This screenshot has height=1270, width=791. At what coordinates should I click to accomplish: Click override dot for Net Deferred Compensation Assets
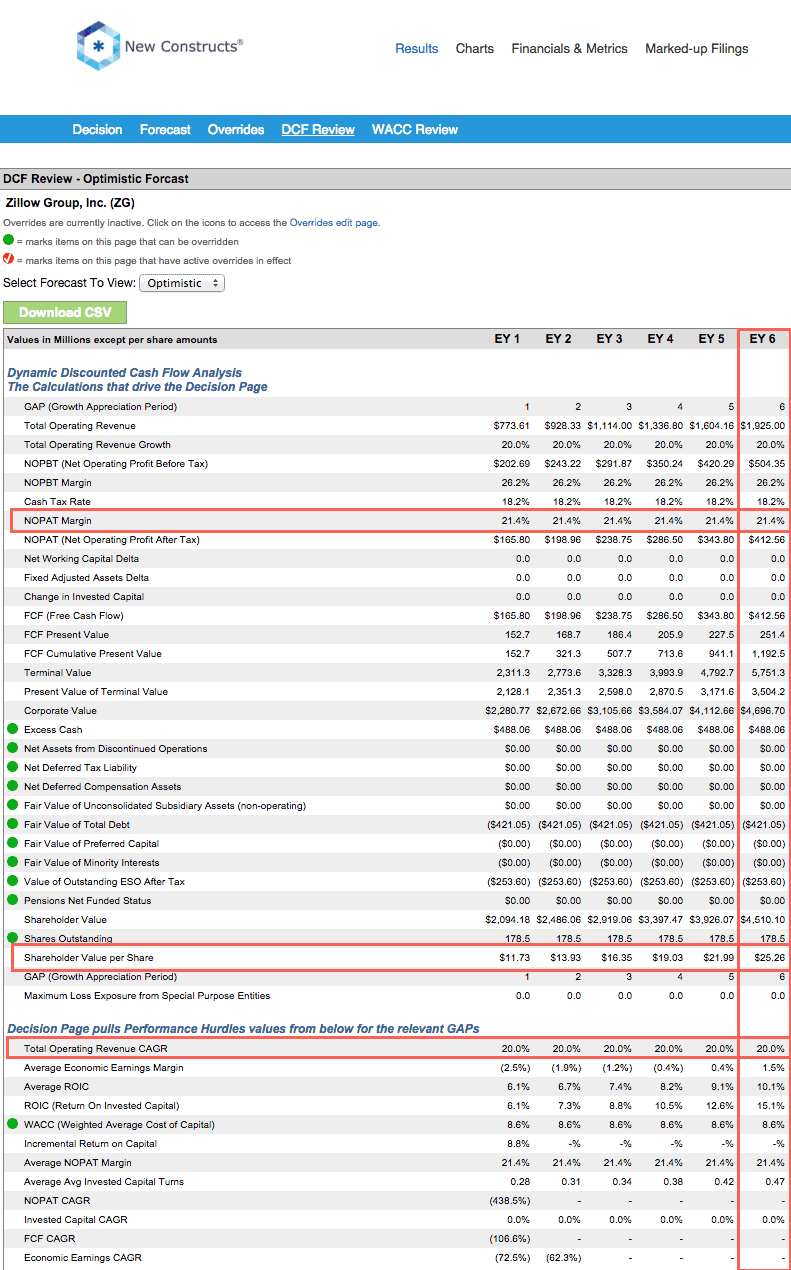point(12,786)
